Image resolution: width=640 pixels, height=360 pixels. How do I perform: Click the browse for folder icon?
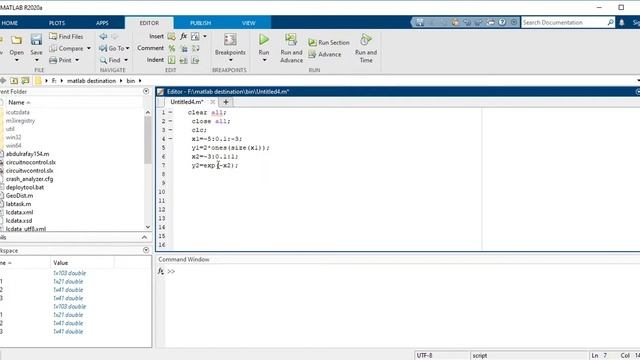(25, 80)
